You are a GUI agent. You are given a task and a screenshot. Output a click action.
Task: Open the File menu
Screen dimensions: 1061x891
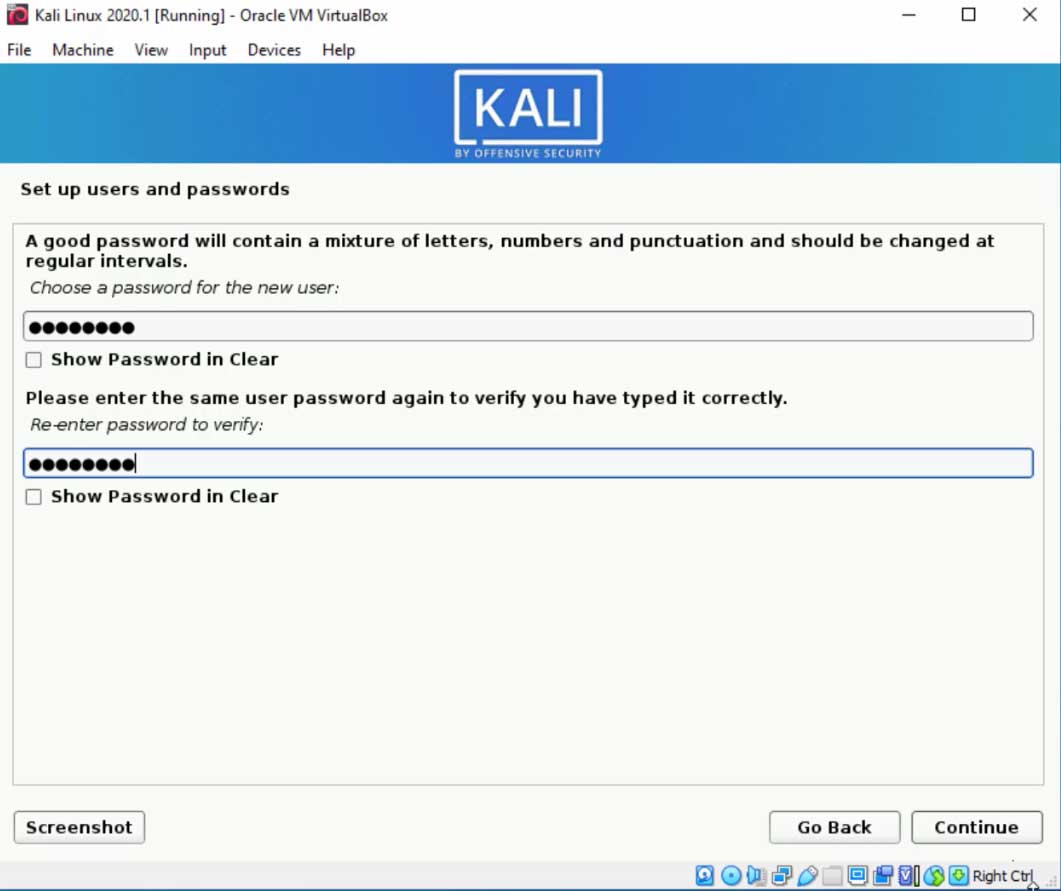(19, 50)
